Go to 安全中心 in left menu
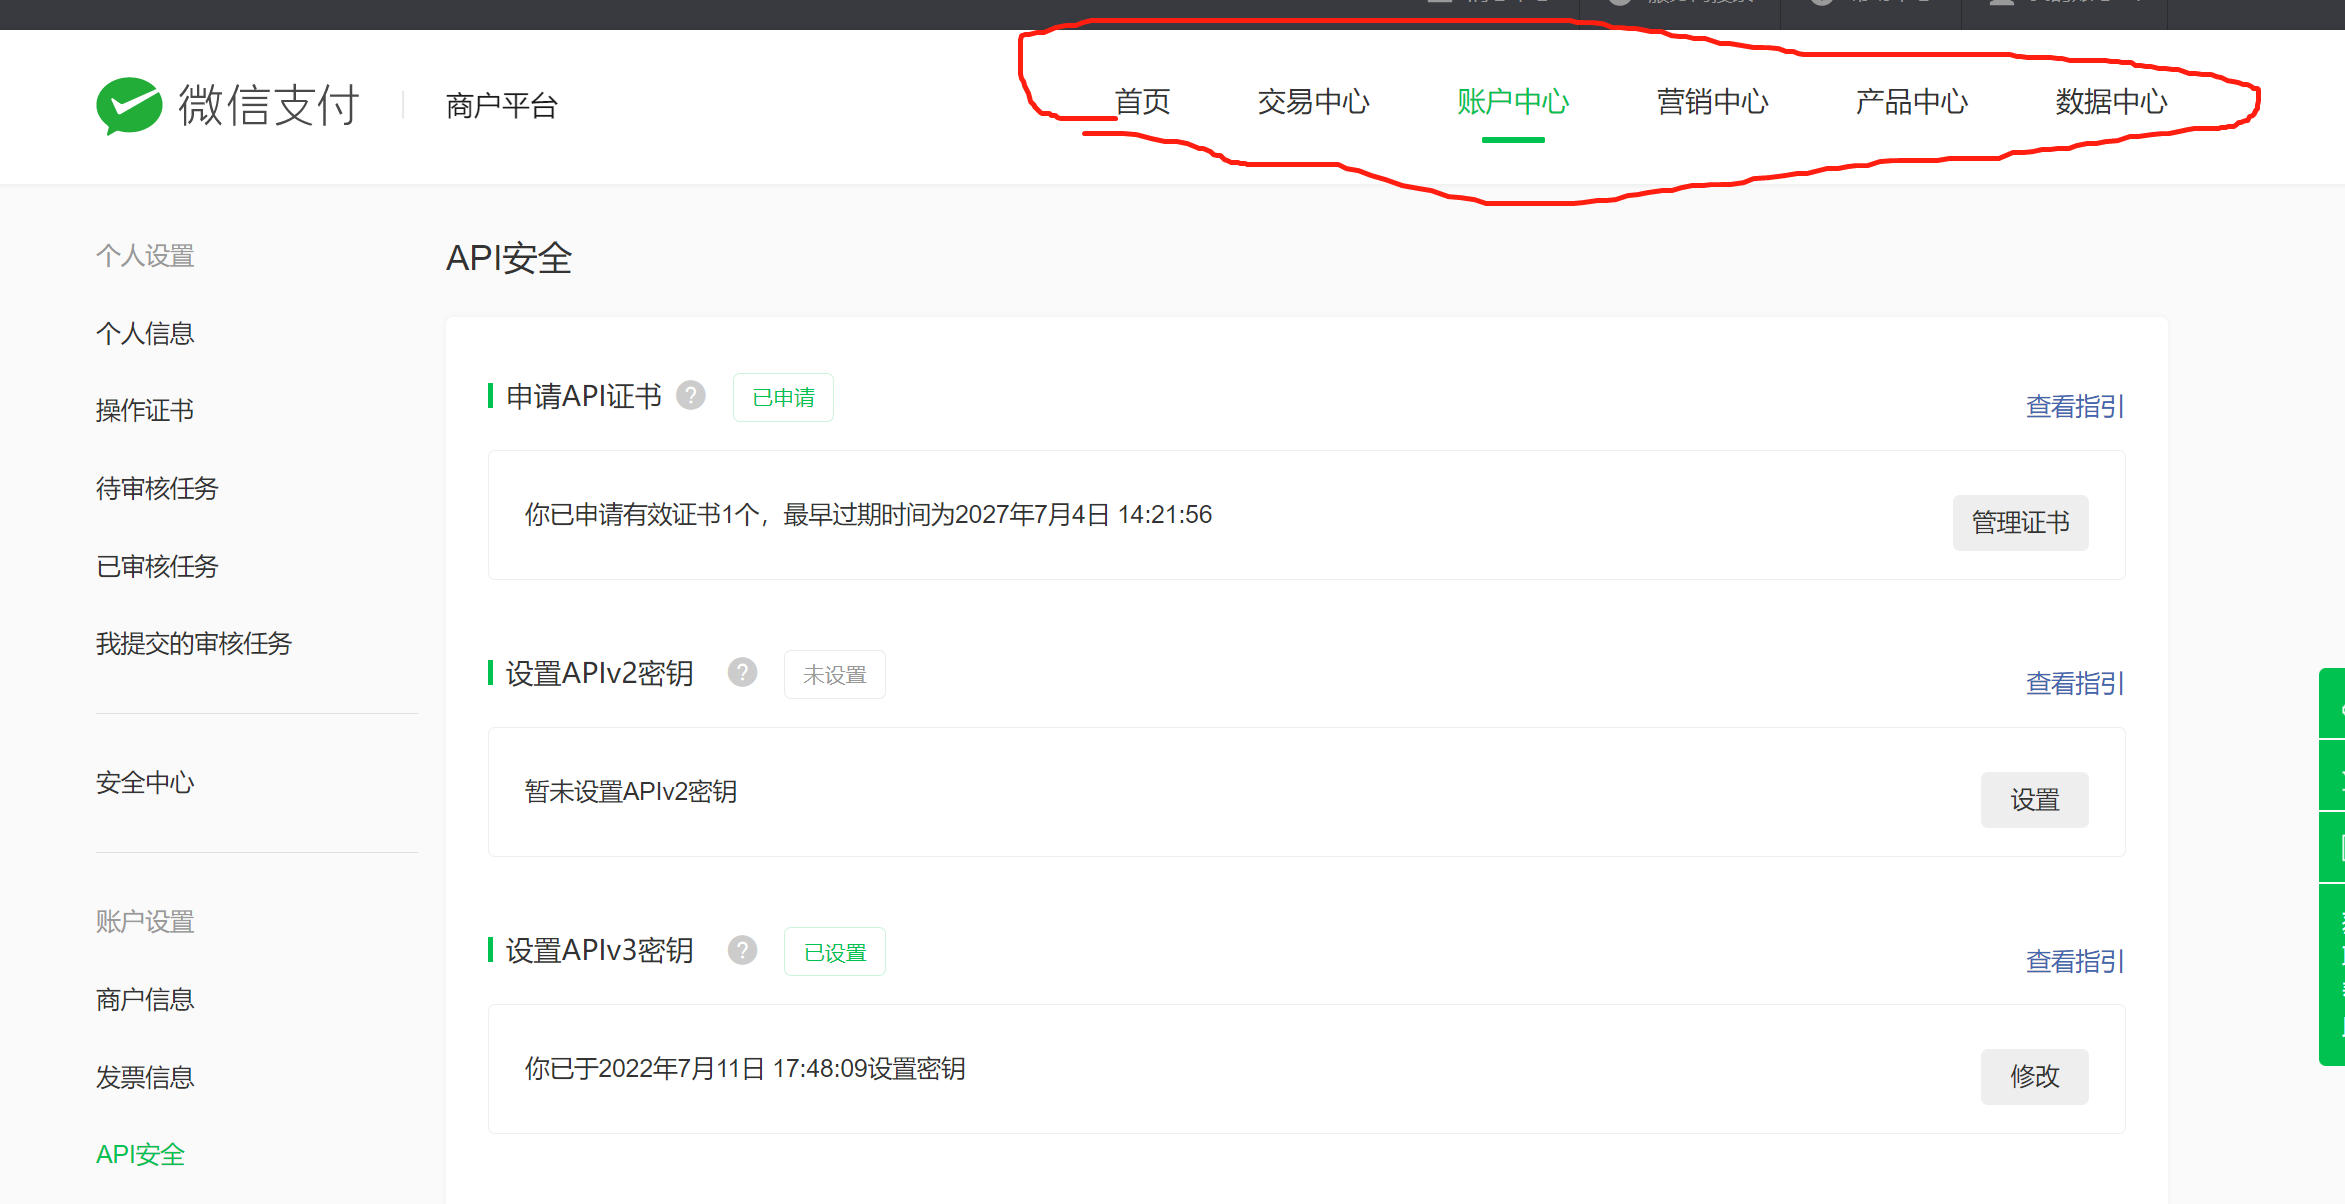This screenshot has width=2345, height=1204. pos(145,782)
